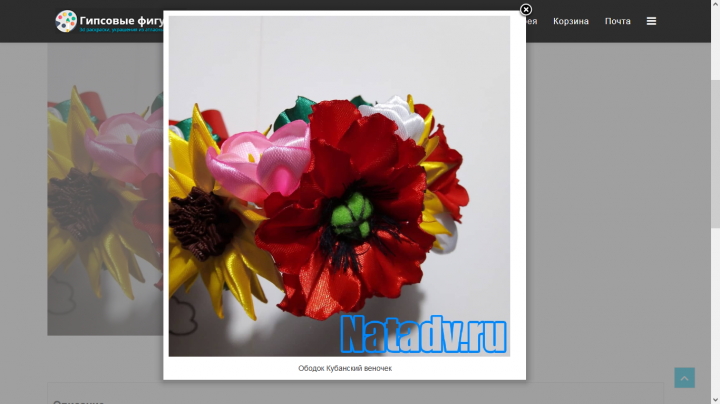
Task: Click the page vertical scrollbar thumb
Action: coord(715,154)
